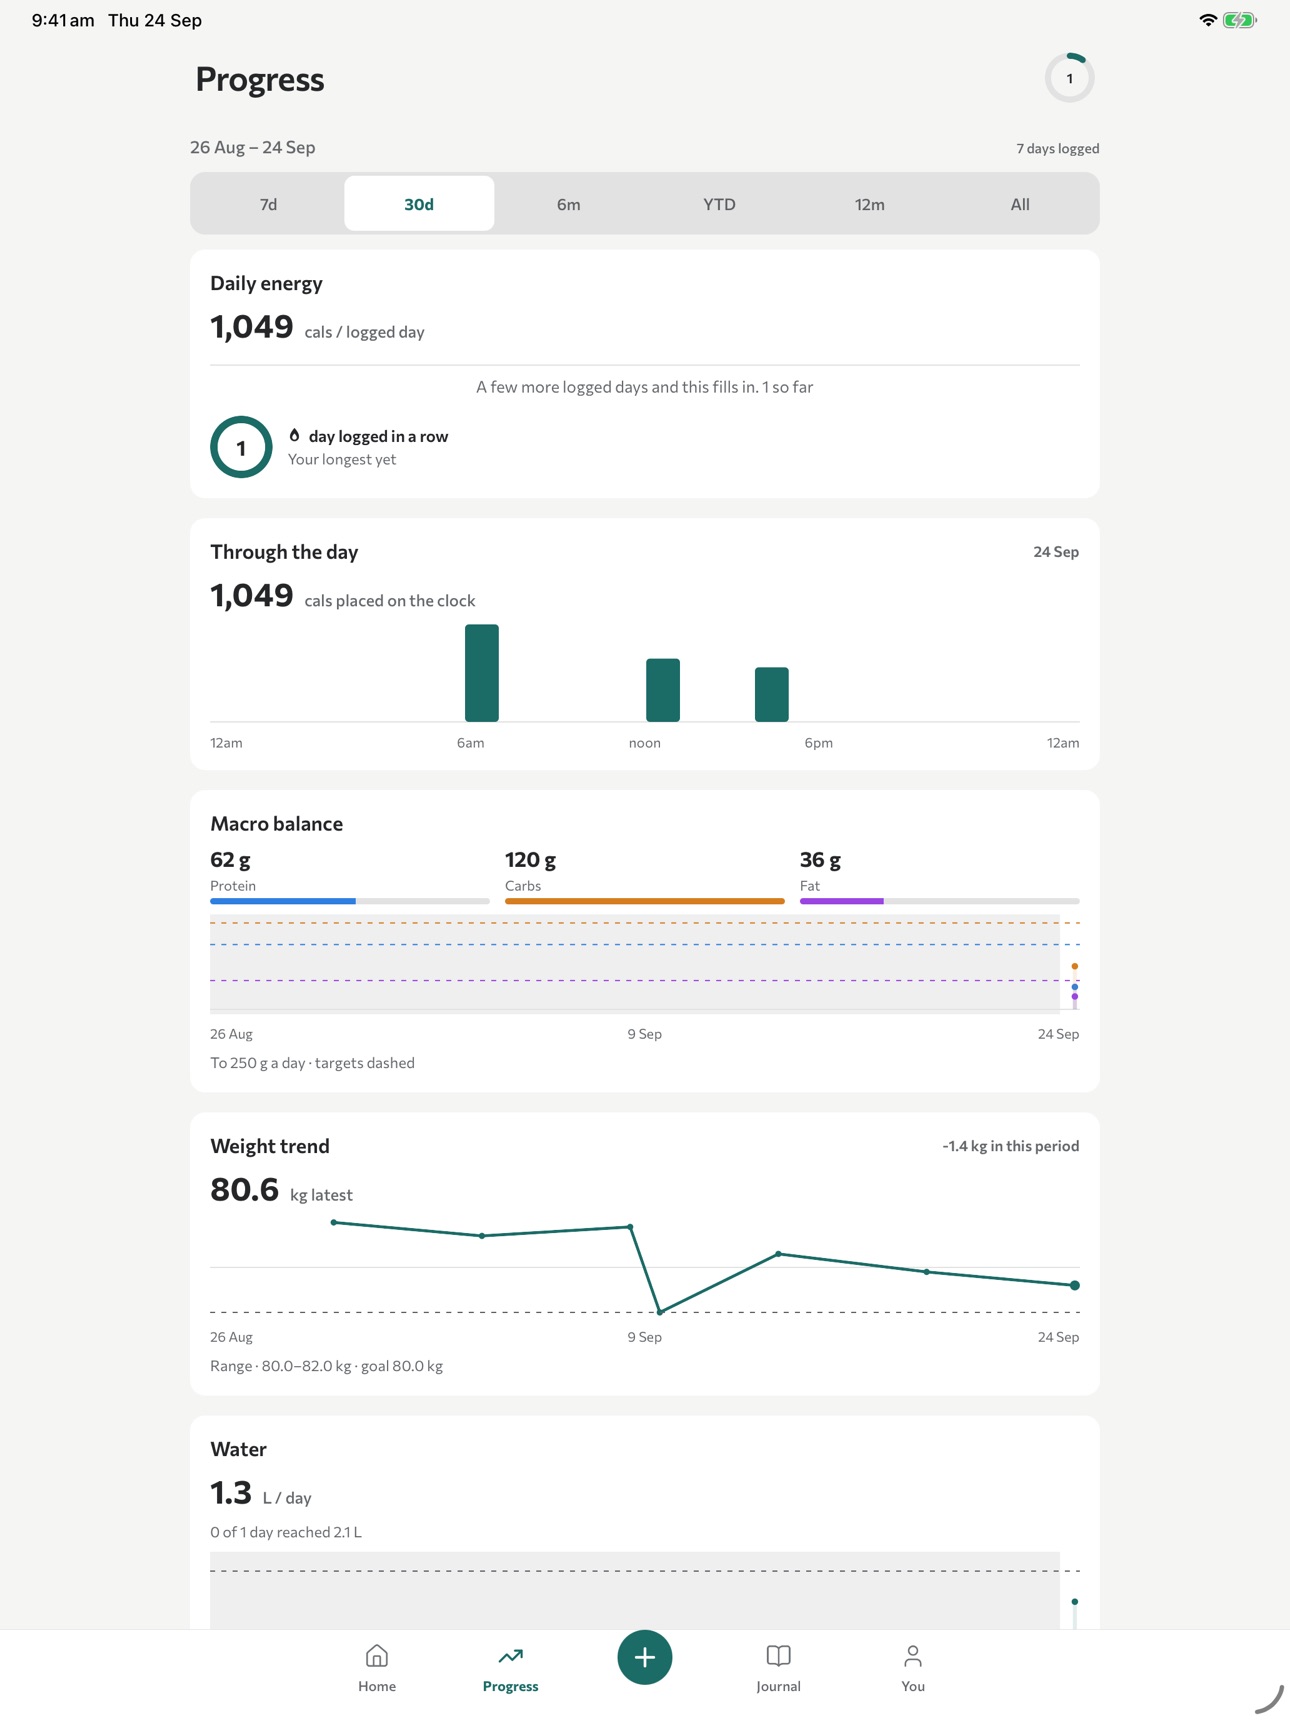The width and height of the screenshot is (1290, 1720).
Task: Select the 7d range tab
Action: [x=269, y=204]
